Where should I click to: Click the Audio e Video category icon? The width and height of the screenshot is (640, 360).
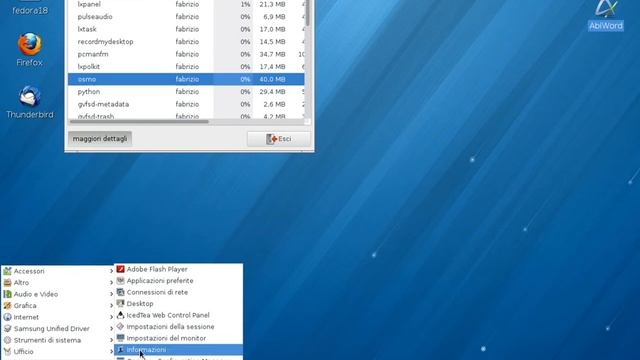(x=7, y=294)
